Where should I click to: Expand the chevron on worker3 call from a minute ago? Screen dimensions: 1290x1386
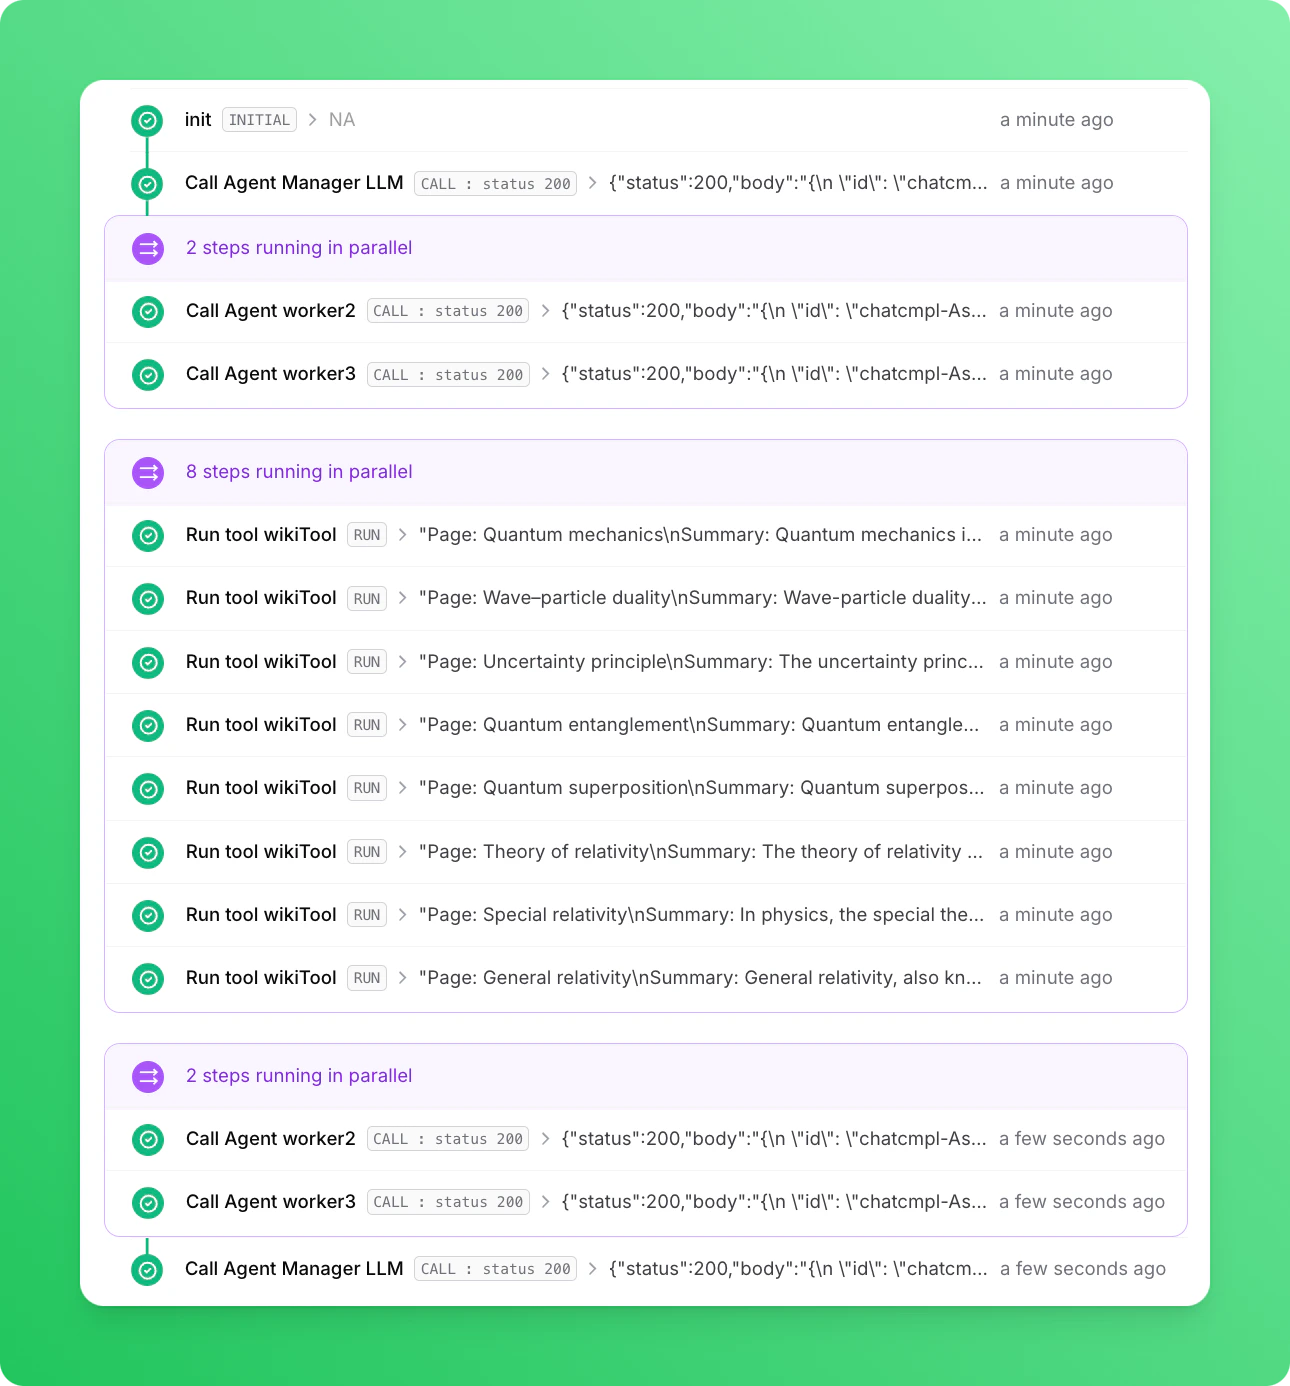click(x=545, y=374)
